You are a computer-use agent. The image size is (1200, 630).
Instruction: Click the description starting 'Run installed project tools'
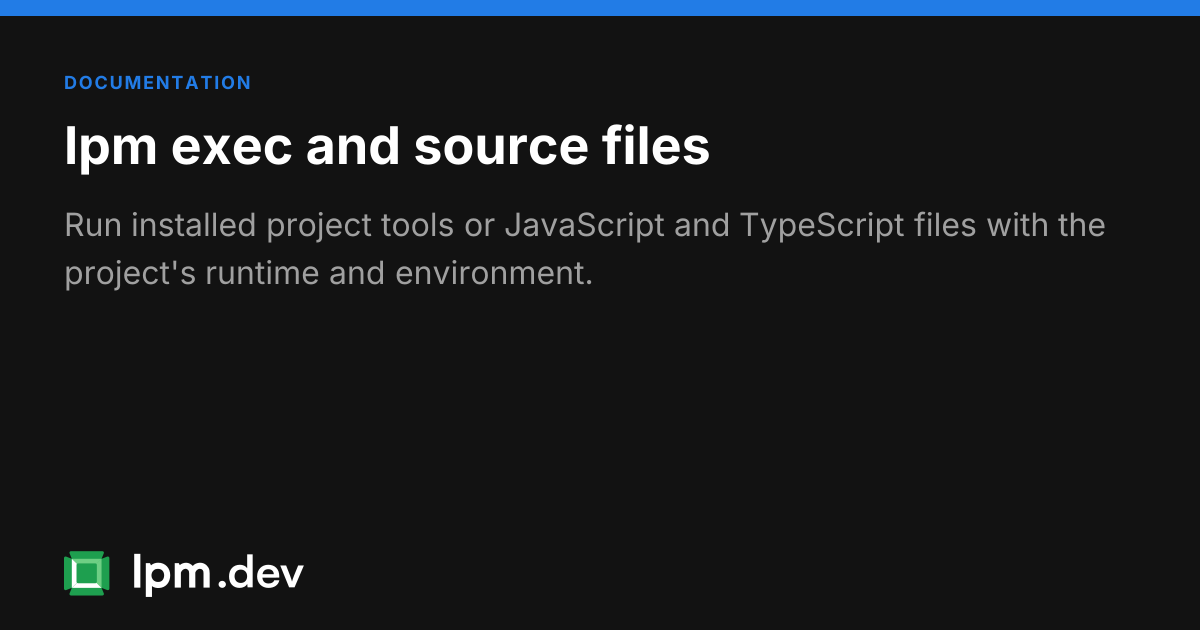(585, 249)
